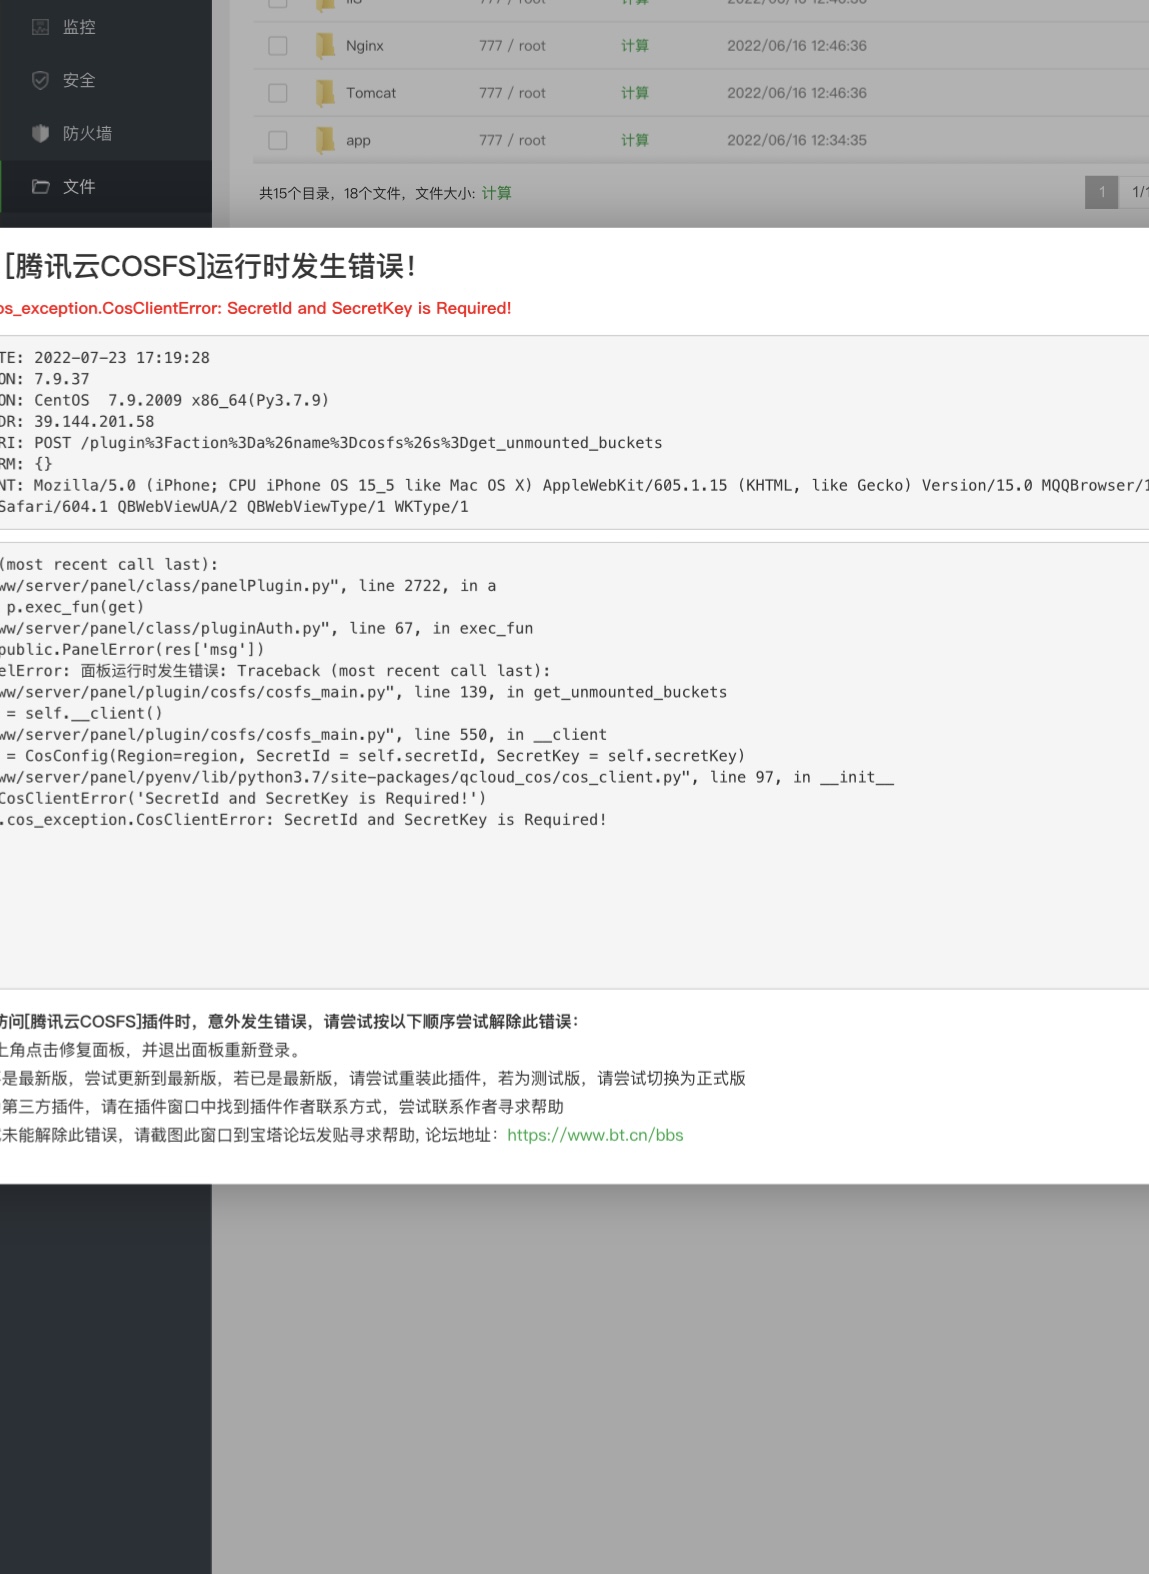Click the shield icon beside 安全
The width and height of the screenshot is (1149, 1574).
[x=40, y=80]
